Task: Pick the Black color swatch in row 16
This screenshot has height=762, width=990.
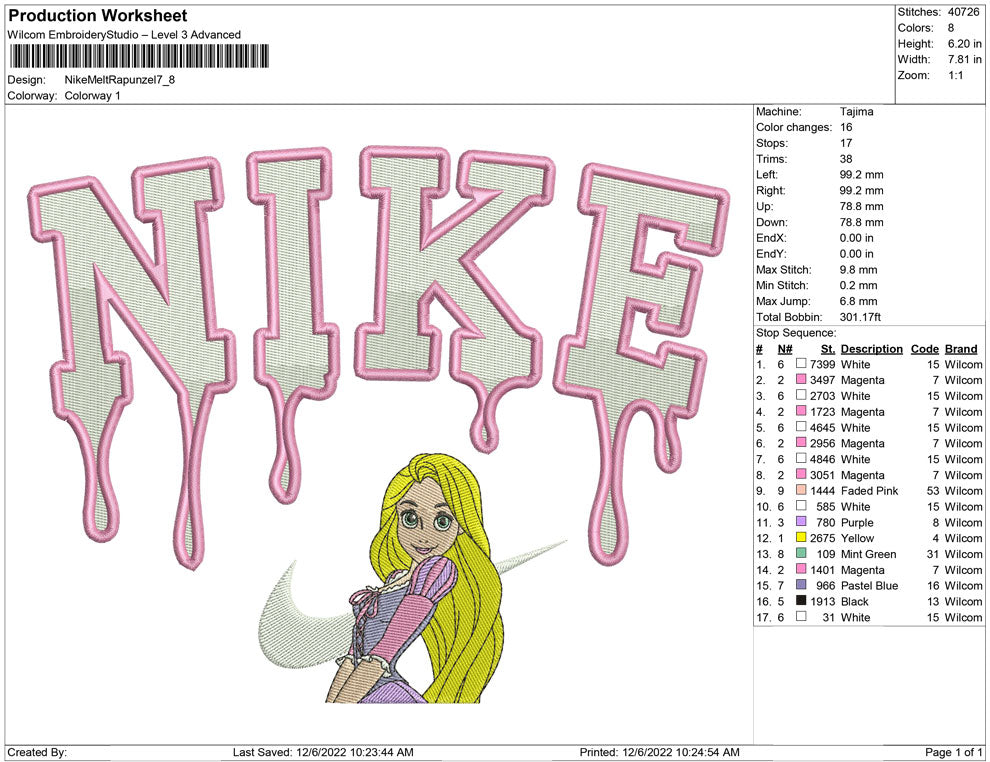Action: (801, 600)
